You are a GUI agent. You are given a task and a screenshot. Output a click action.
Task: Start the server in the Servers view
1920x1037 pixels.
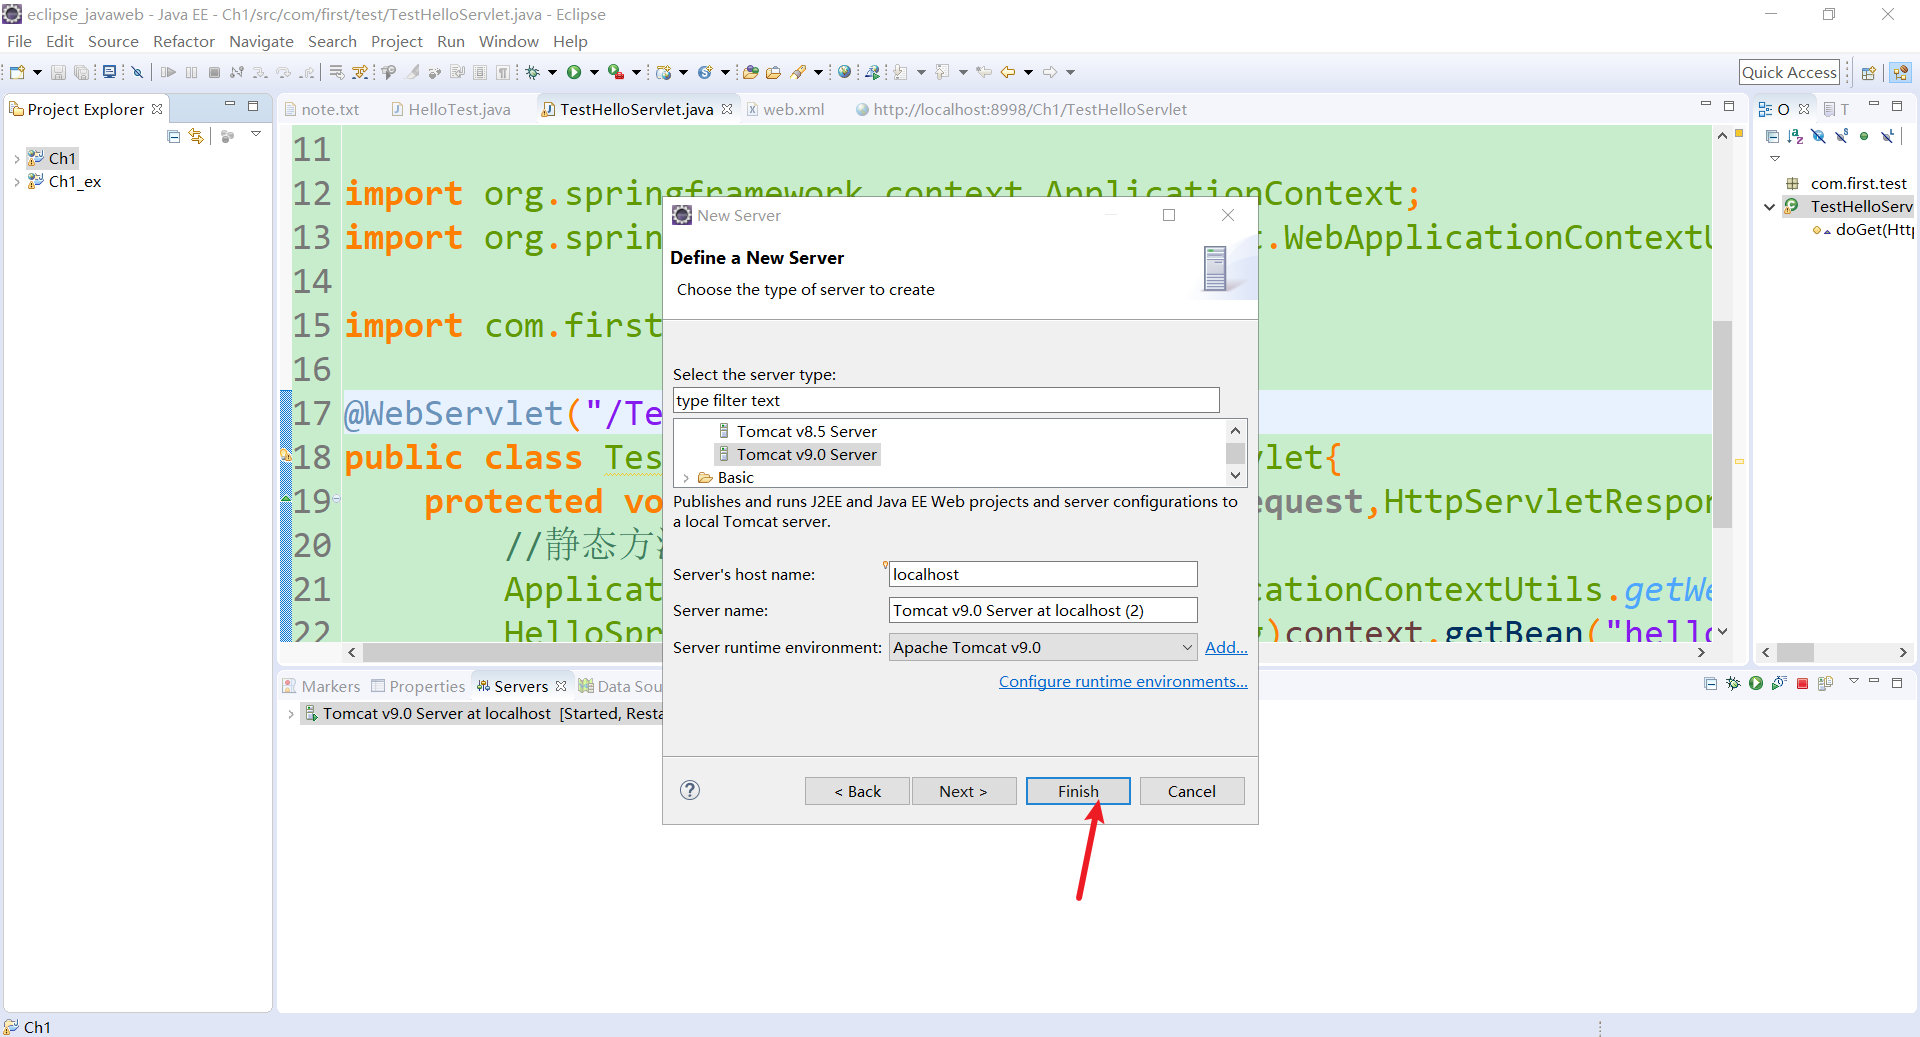tap(1757, 684)
